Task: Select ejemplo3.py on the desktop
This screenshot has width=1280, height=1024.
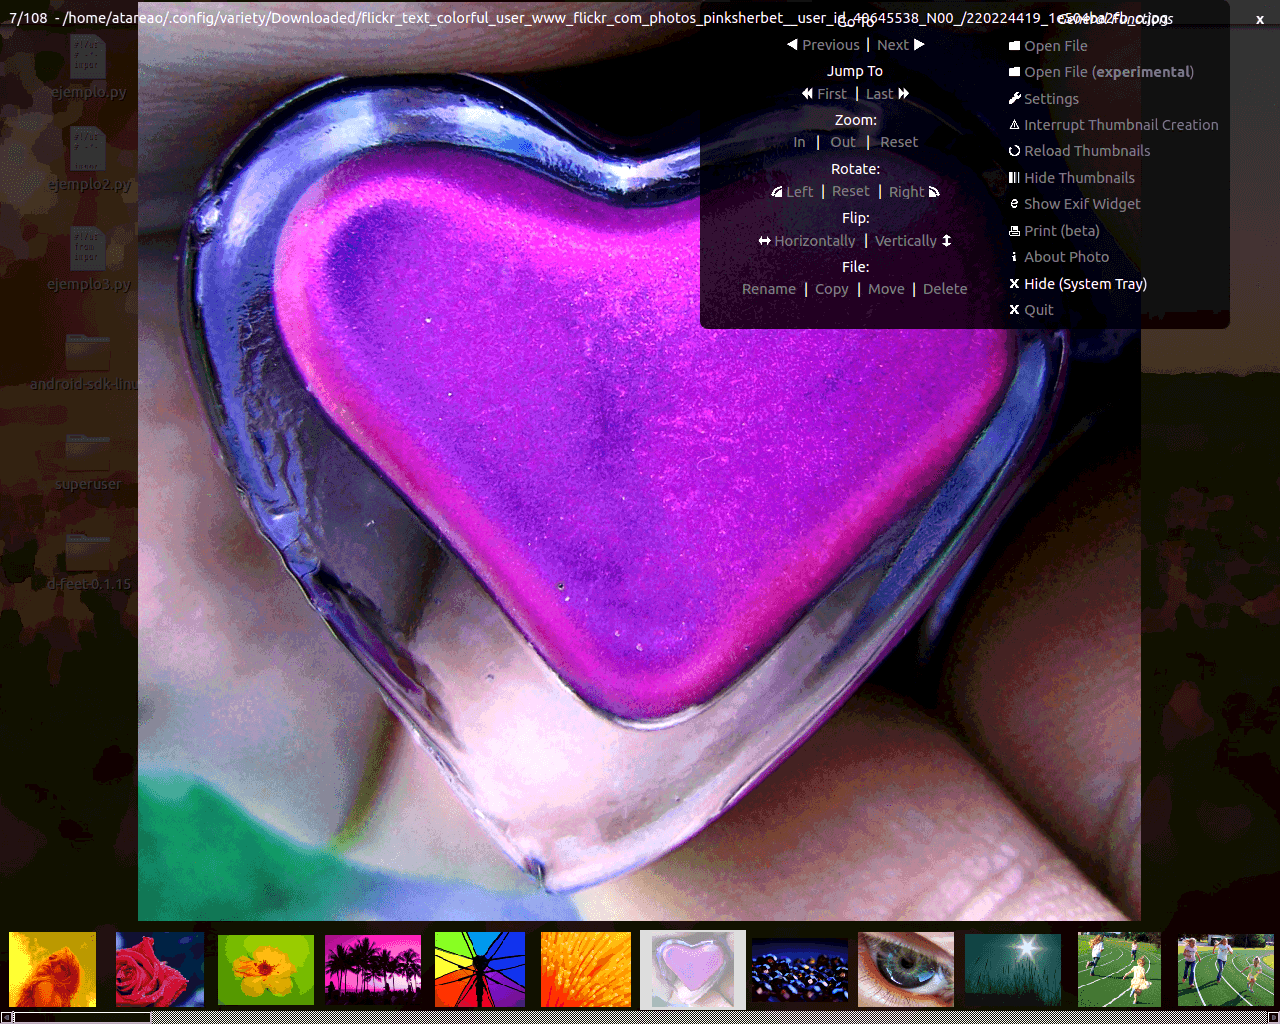Action: [x=88, y=260]
